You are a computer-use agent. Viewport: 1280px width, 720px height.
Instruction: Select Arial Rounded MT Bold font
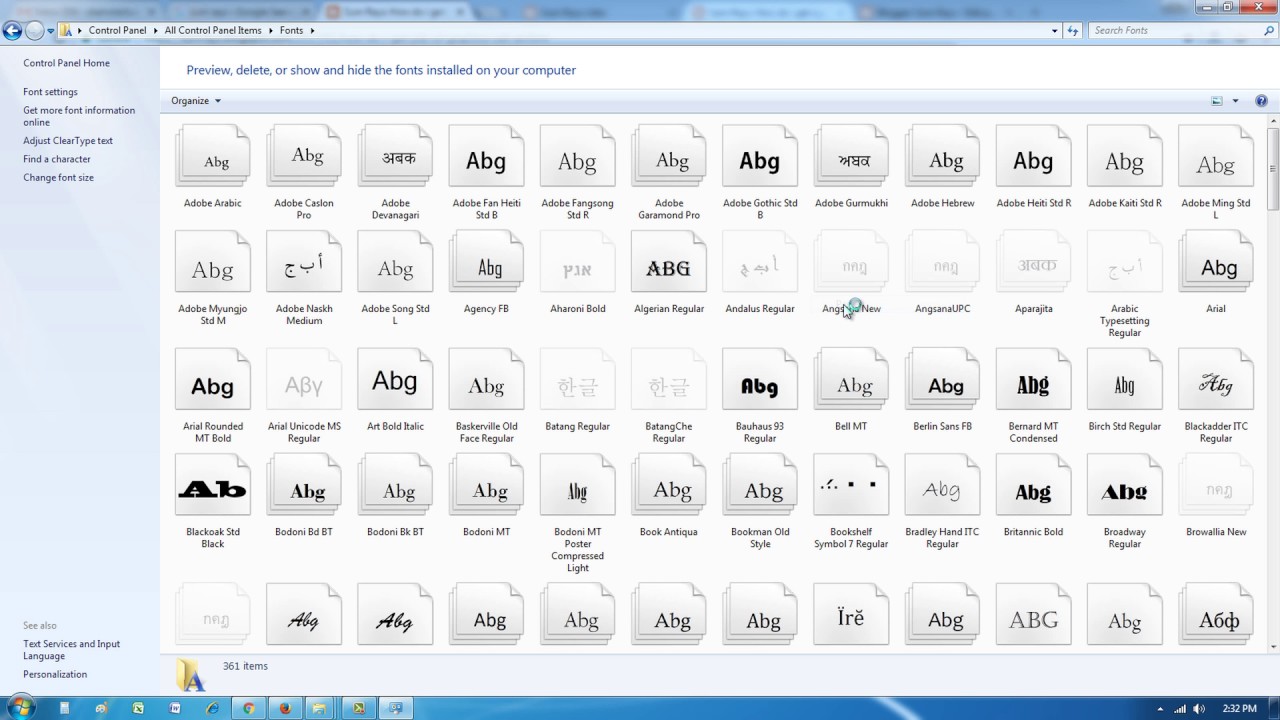[213, 381]
